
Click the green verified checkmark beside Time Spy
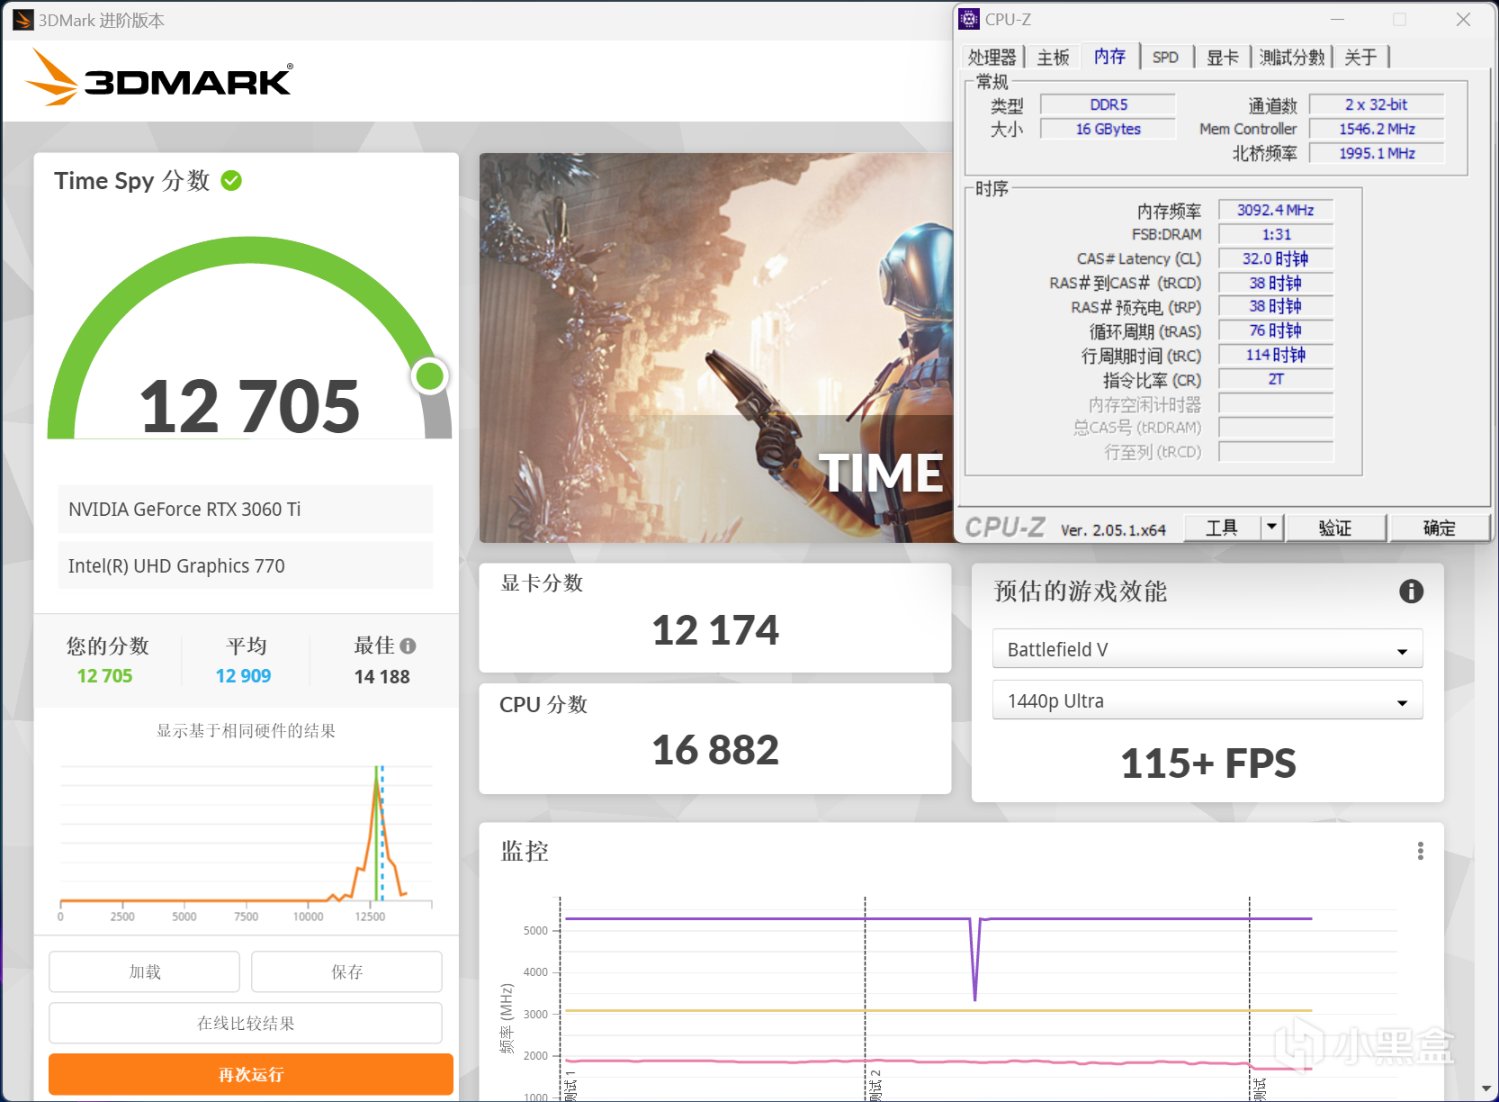[231, 181]
